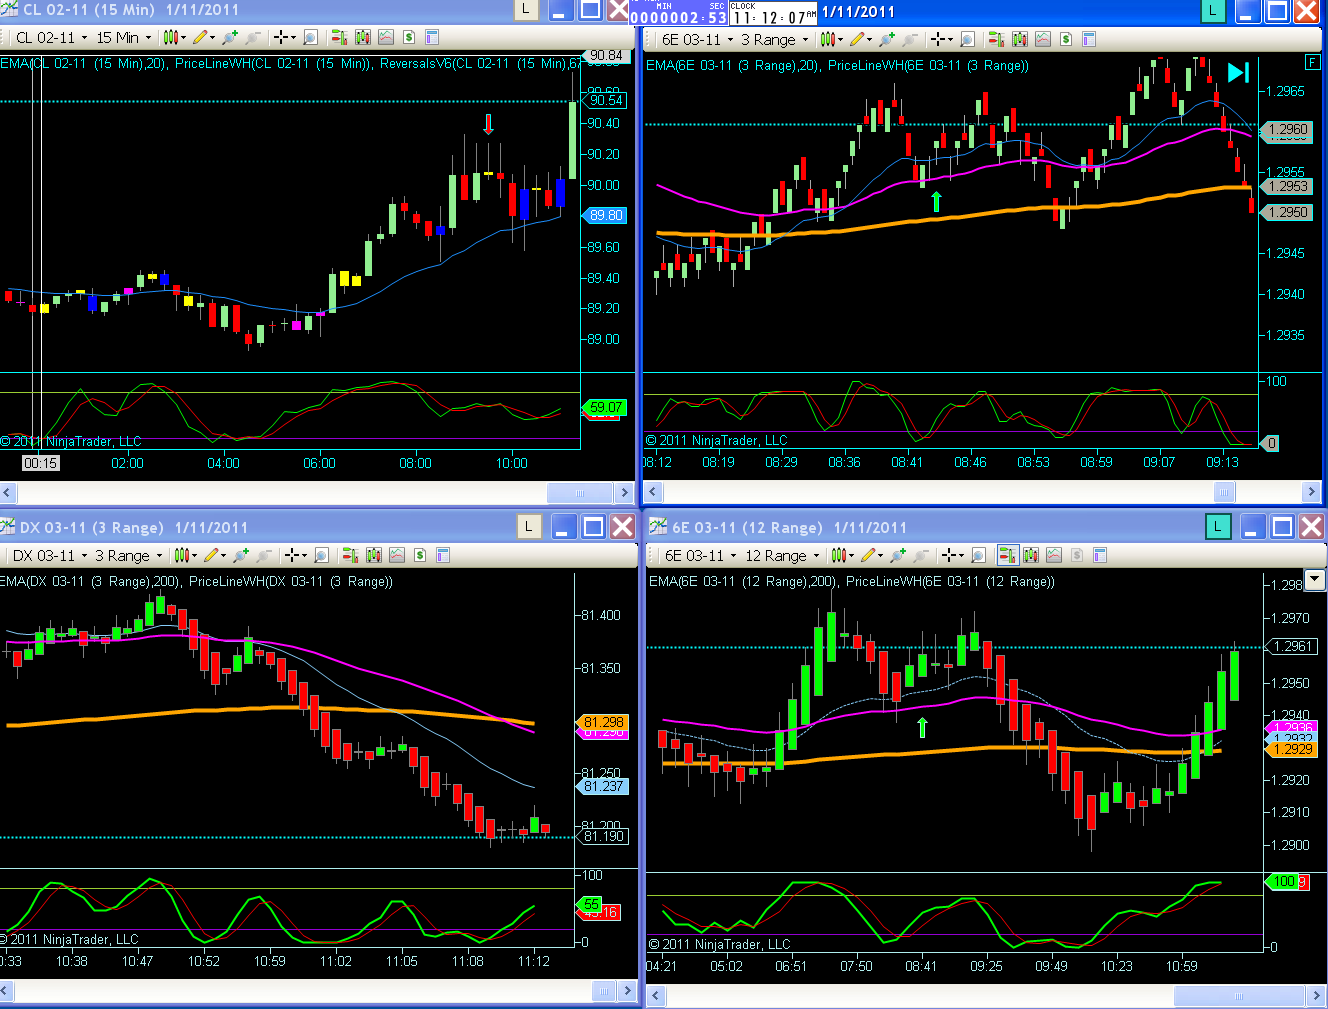Click left scroll arrow under 6E 3 Range chart
This screenshot has width=1328, height=1009.
coord(654,491)
